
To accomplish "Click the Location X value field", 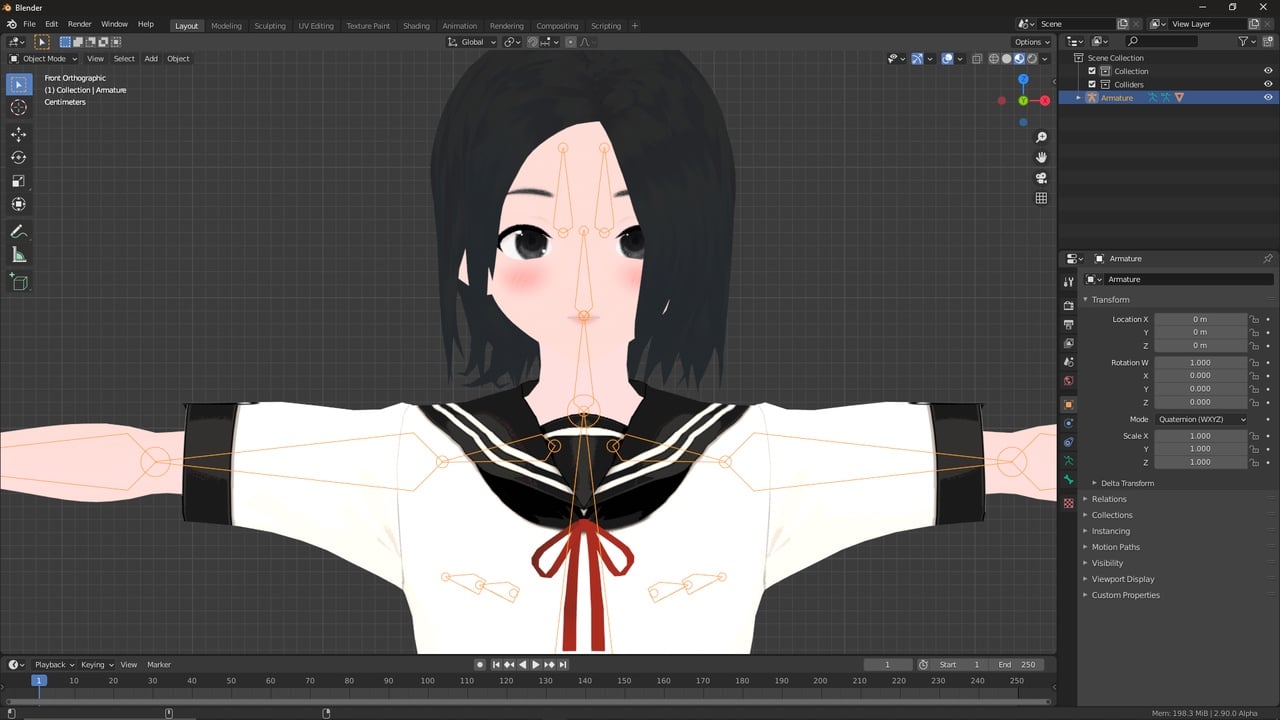I will 1201,319.
